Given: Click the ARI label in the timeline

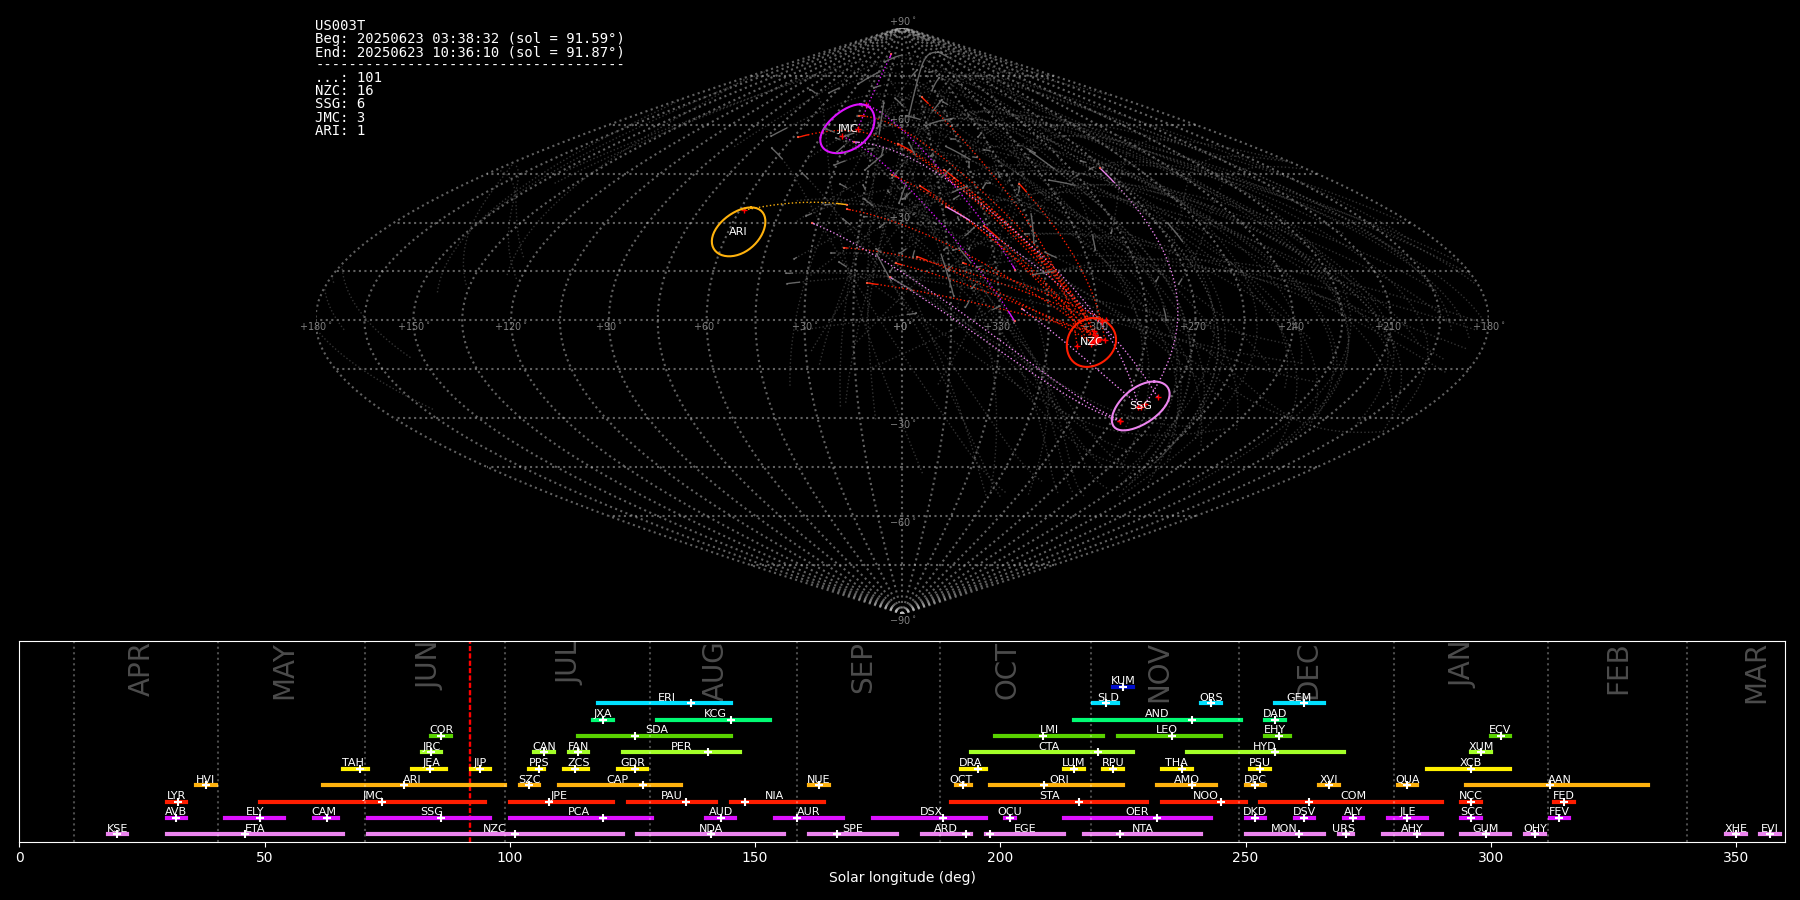Looking at the screenshot, I should tap(411, 780).
